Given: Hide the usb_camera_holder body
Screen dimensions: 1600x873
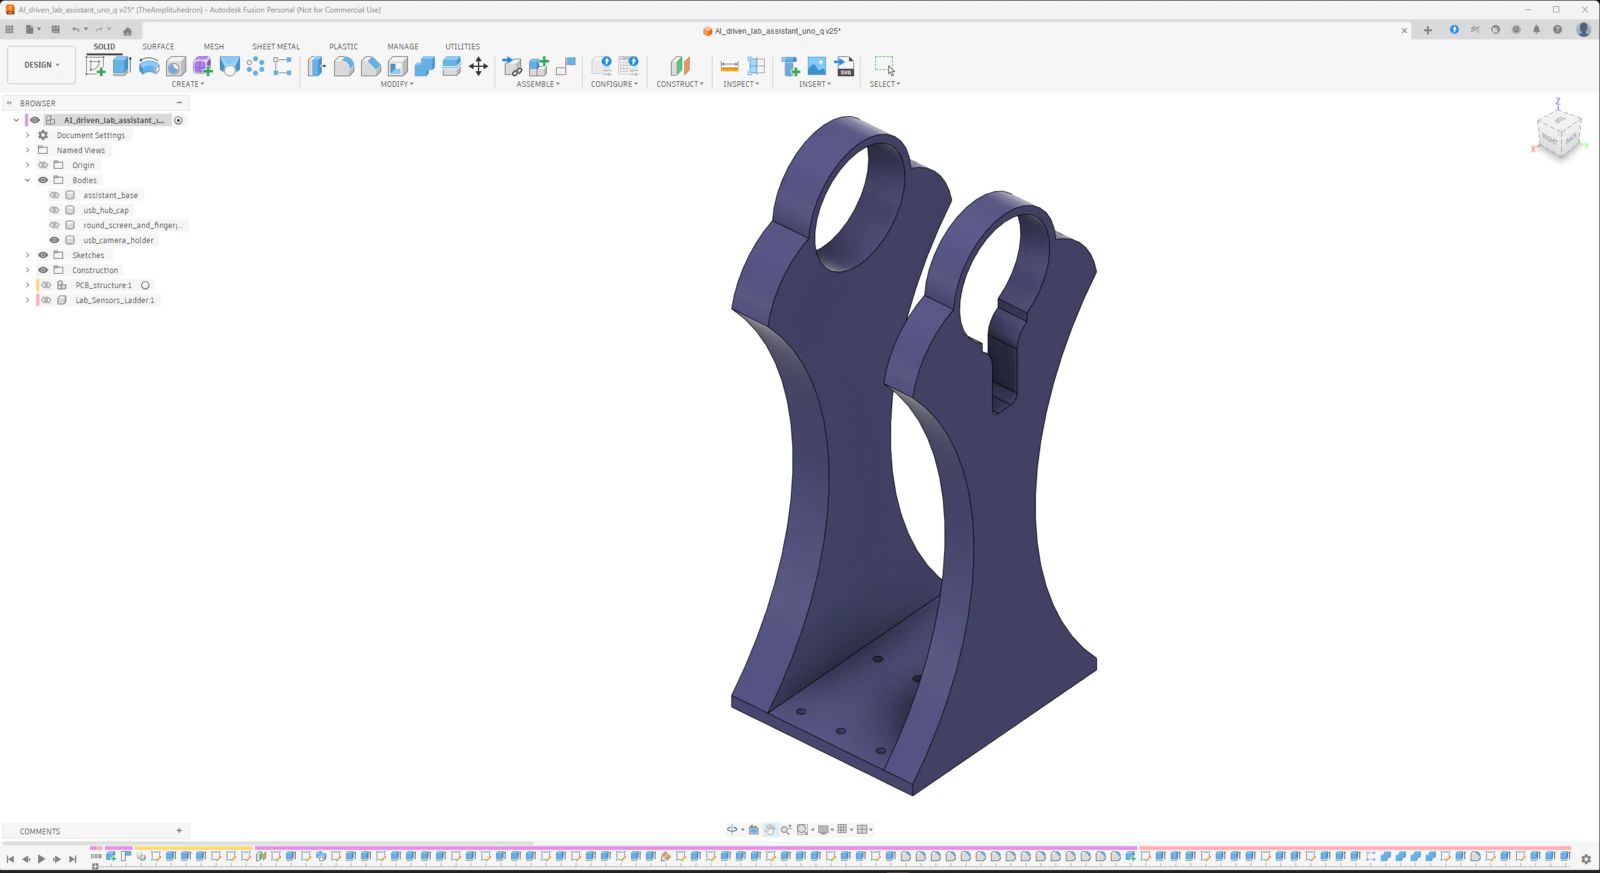Looking at the screenshot, I should coord(54,240).
